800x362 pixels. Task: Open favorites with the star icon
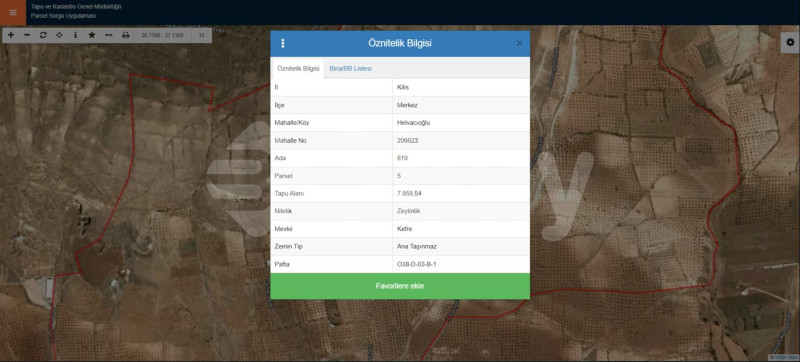(x=92, y=35)
